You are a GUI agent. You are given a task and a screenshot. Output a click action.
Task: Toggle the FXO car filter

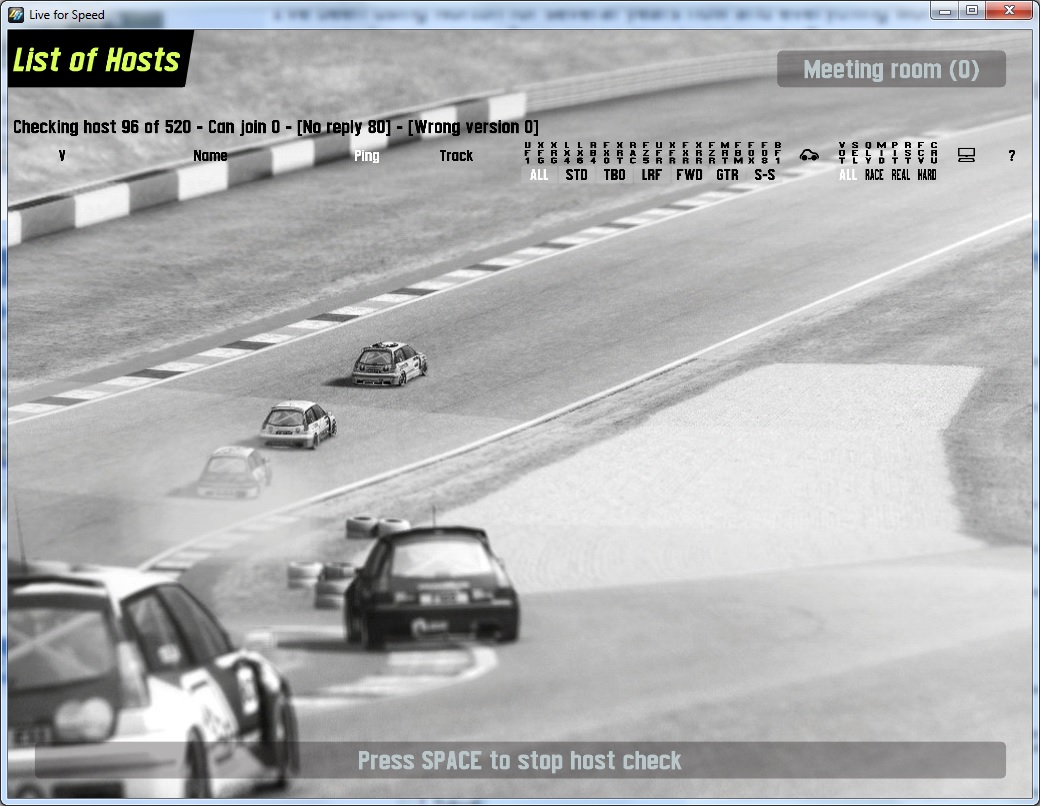click(x=606, y=153)
